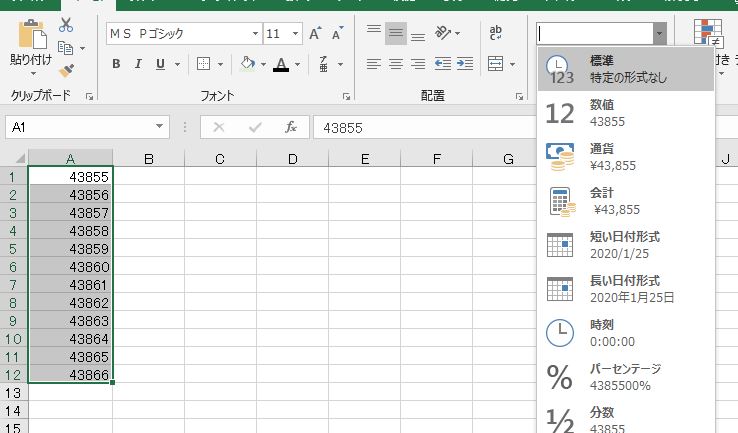Open the text orientation tool

pyautogui.click(x=443, y=33)
